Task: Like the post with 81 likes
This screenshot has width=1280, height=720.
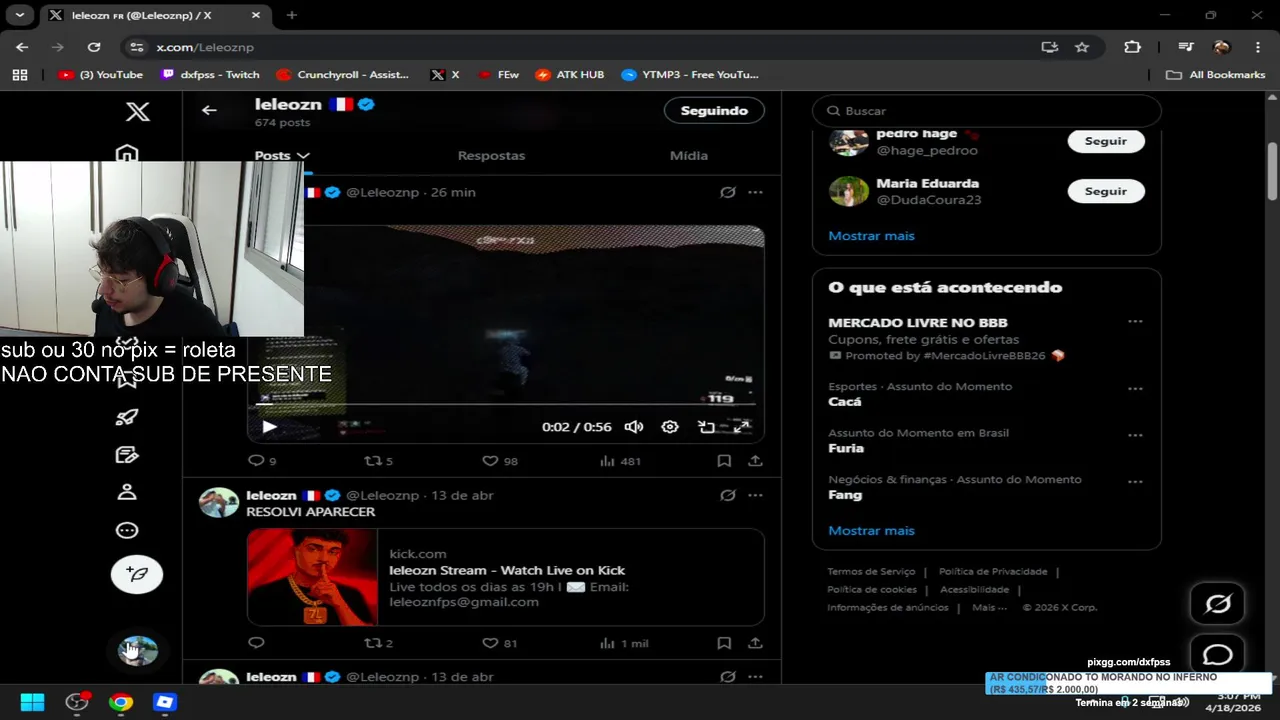Action: [490, 643]
